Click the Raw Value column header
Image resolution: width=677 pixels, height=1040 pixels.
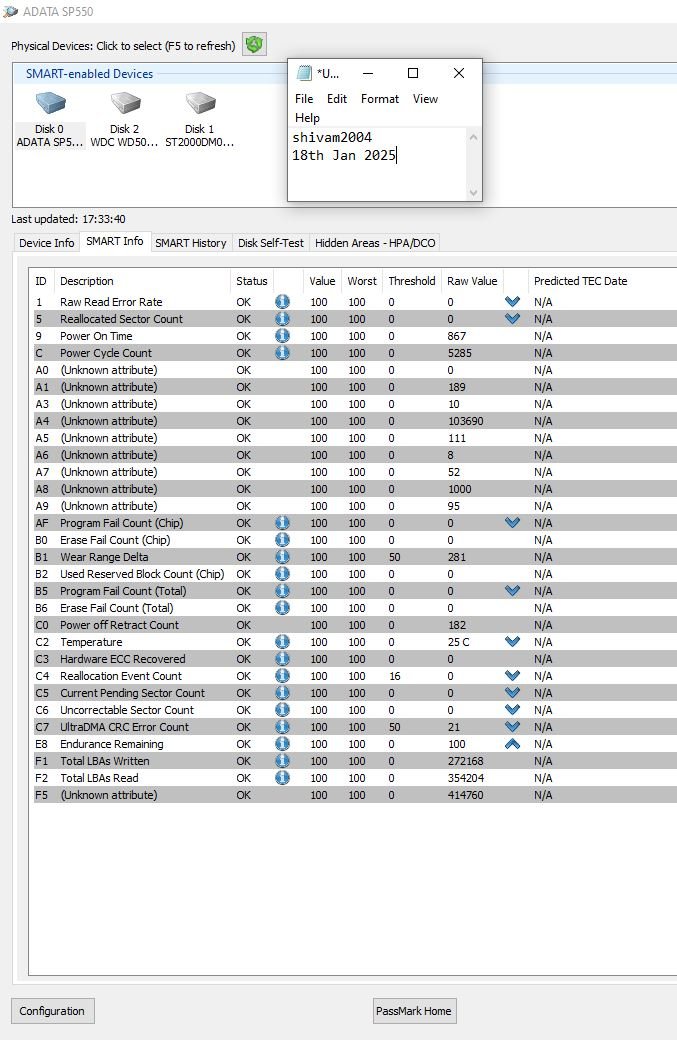[472, 281]
